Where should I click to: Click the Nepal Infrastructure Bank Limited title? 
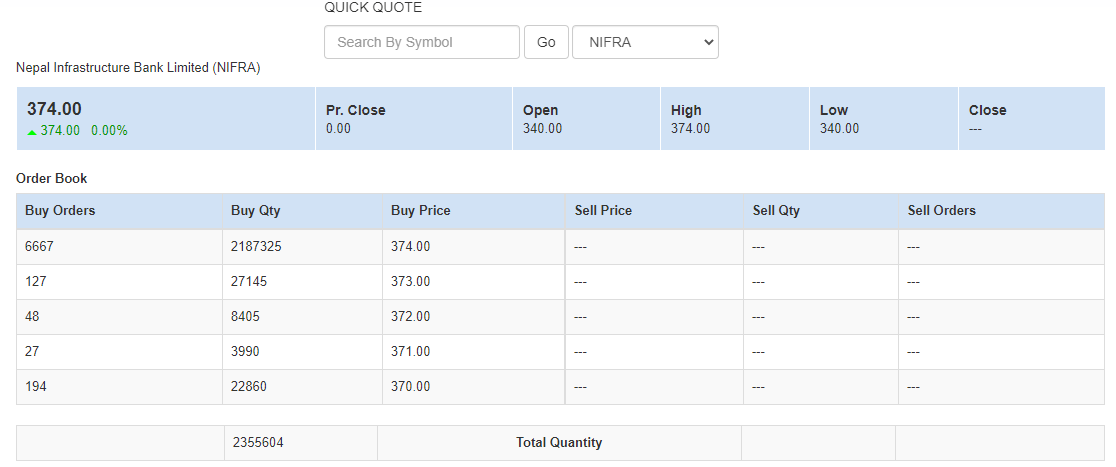[138, 68]
